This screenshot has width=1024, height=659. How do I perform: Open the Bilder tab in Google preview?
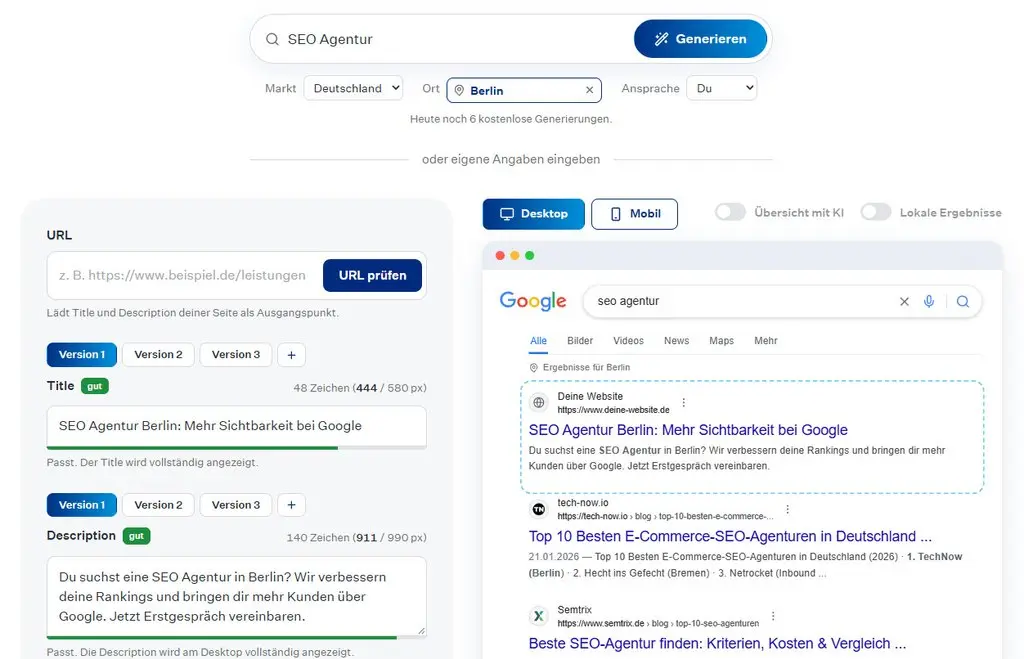[x=580, y=341]
